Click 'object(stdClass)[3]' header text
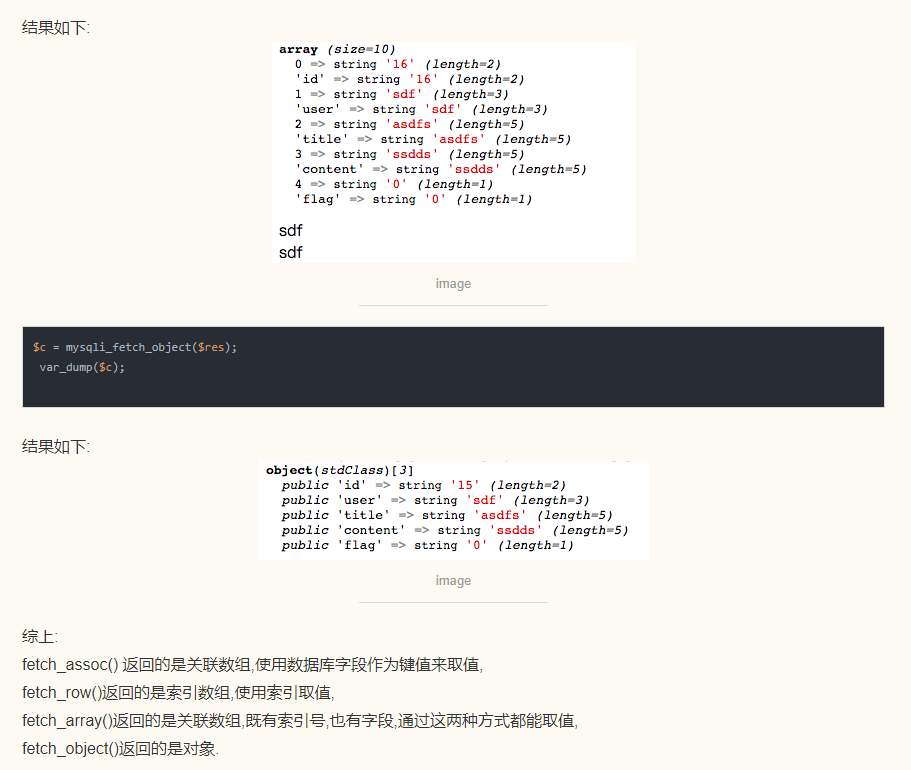 click(x=339, y=470)
